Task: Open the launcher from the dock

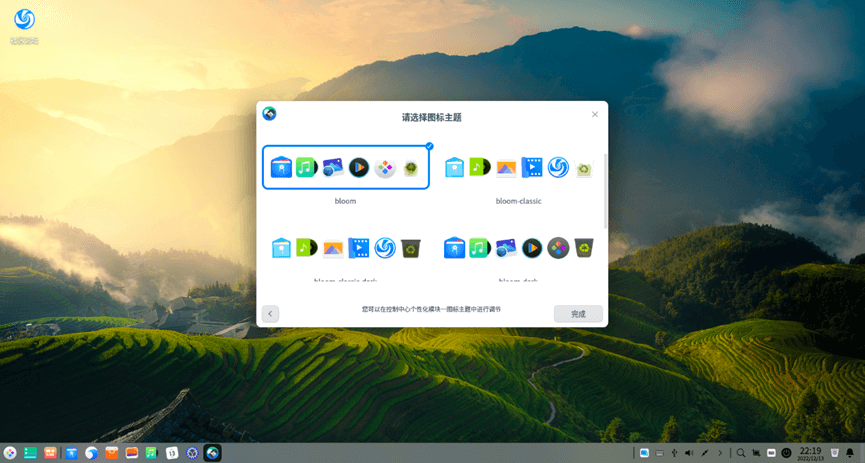Action: [10, 453]
